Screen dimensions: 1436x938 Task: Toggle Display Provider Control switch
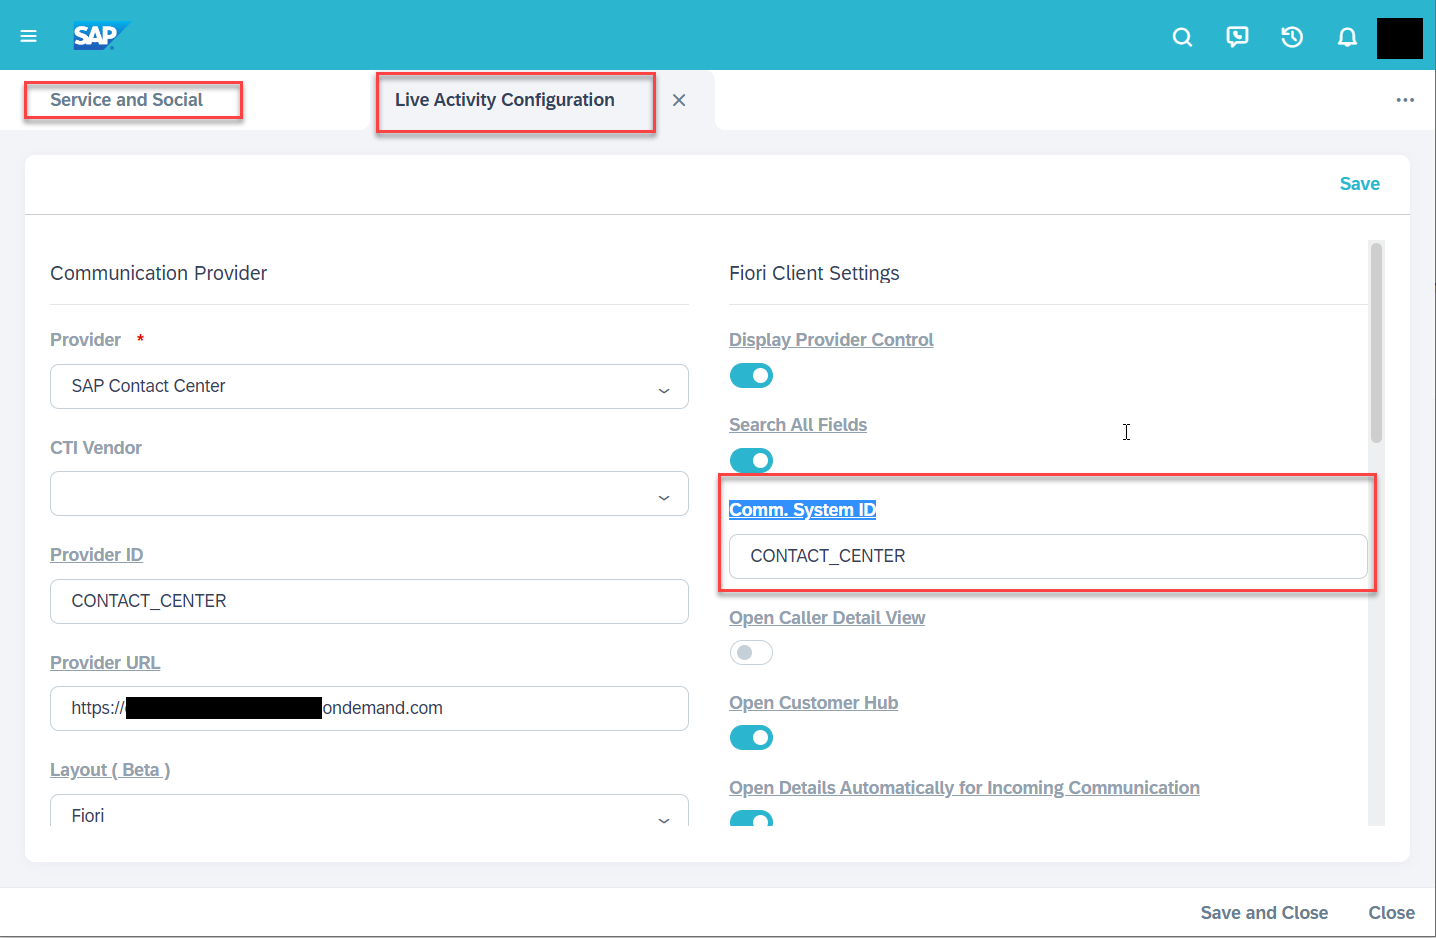click(x=751, y=375)
